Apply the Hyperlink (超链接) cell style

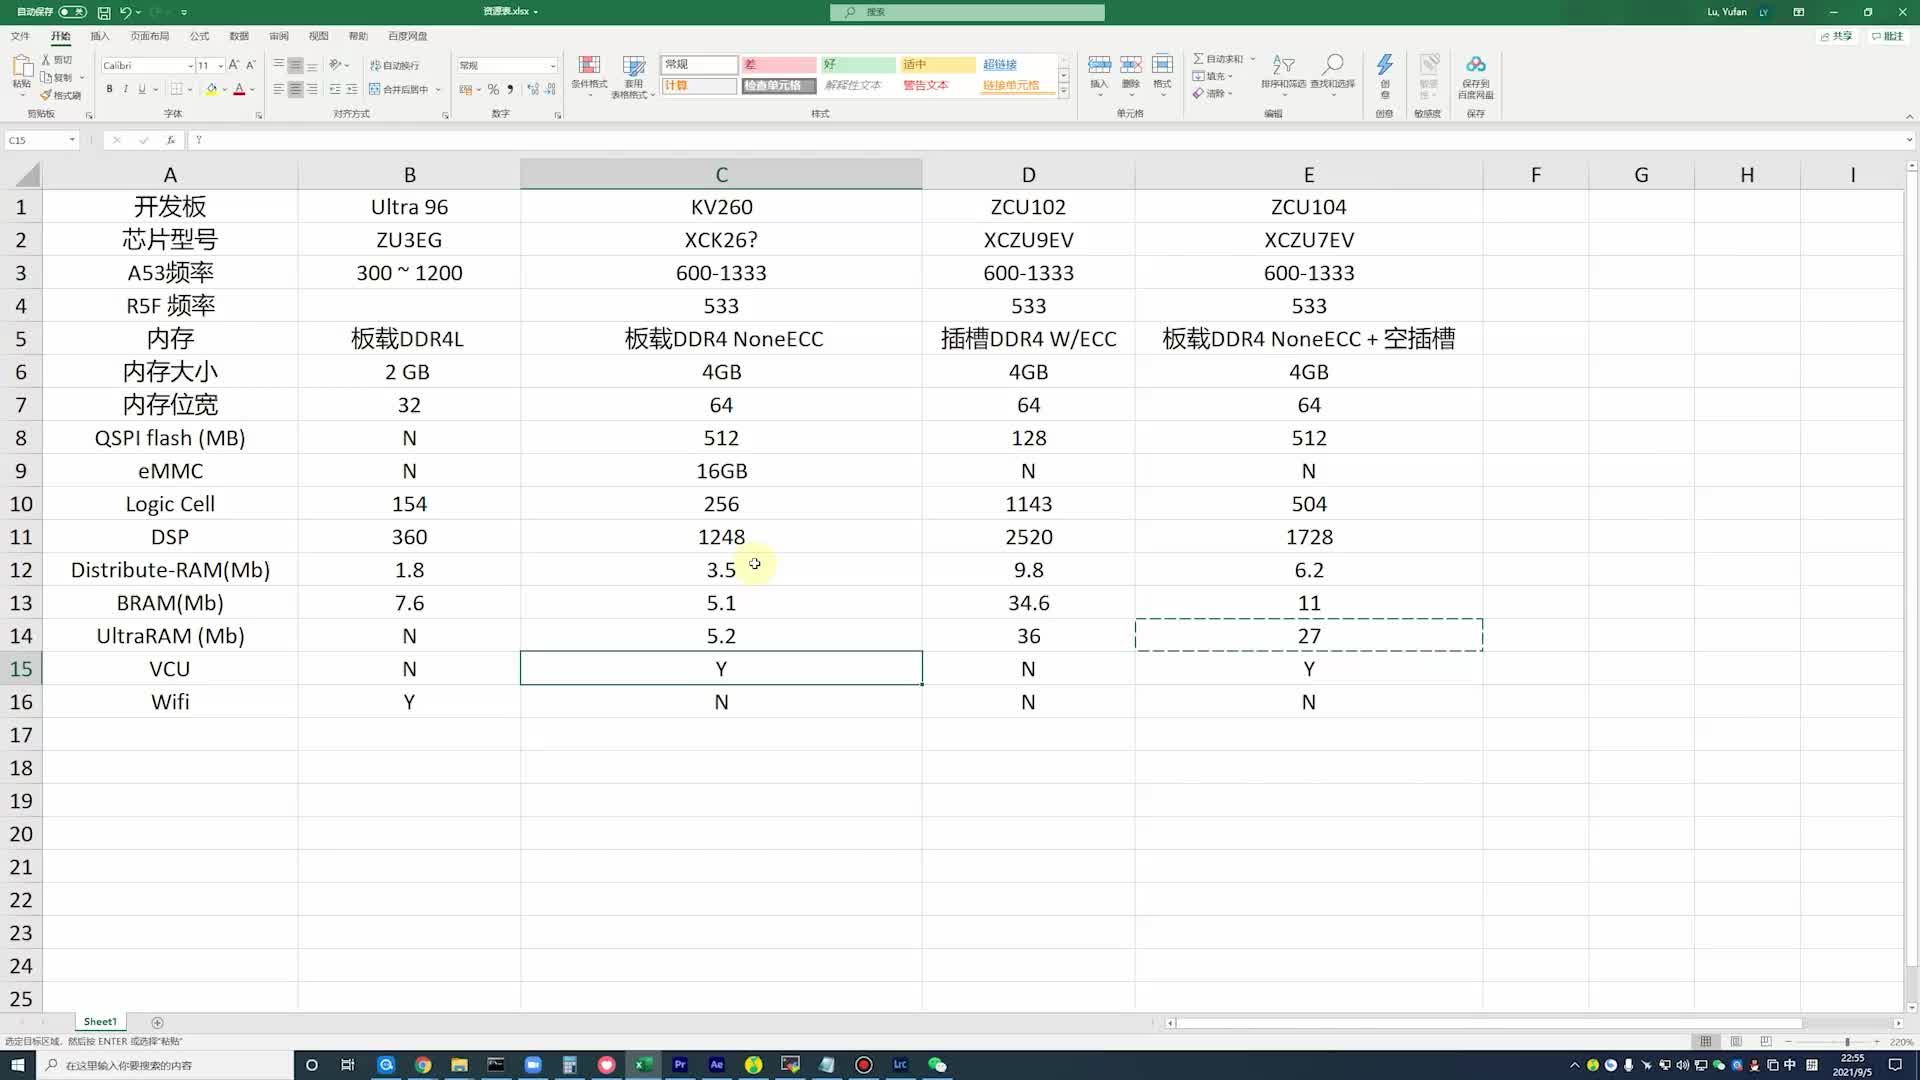point(1017,64)
